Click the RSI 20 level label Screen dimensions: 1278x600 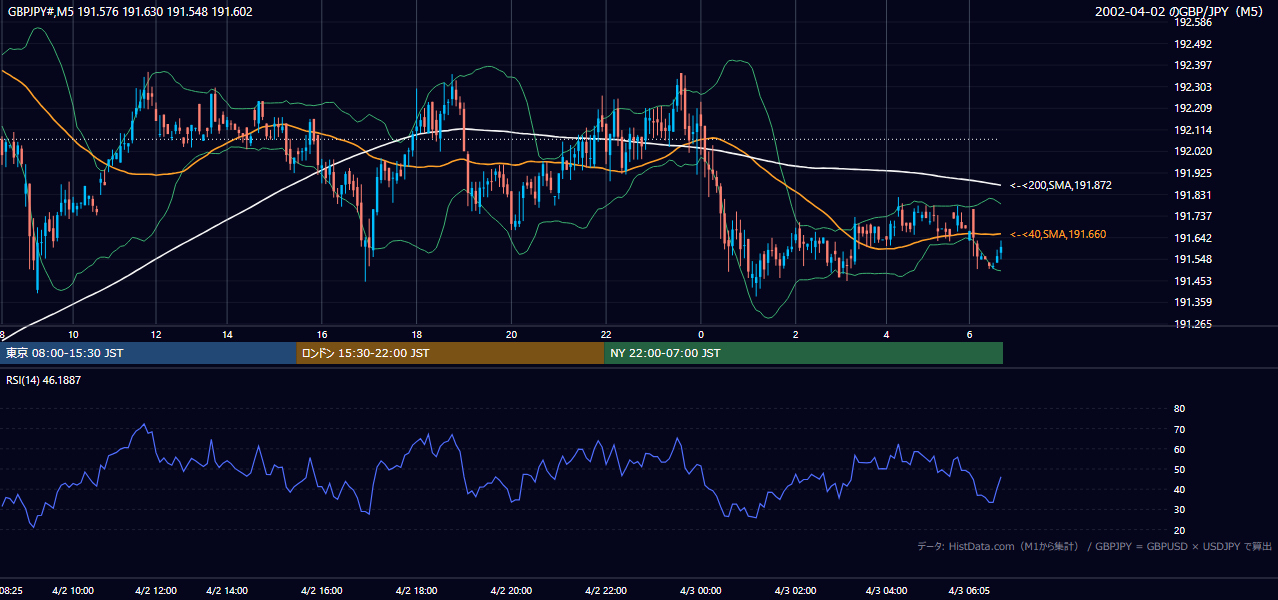pos(1179,530)
